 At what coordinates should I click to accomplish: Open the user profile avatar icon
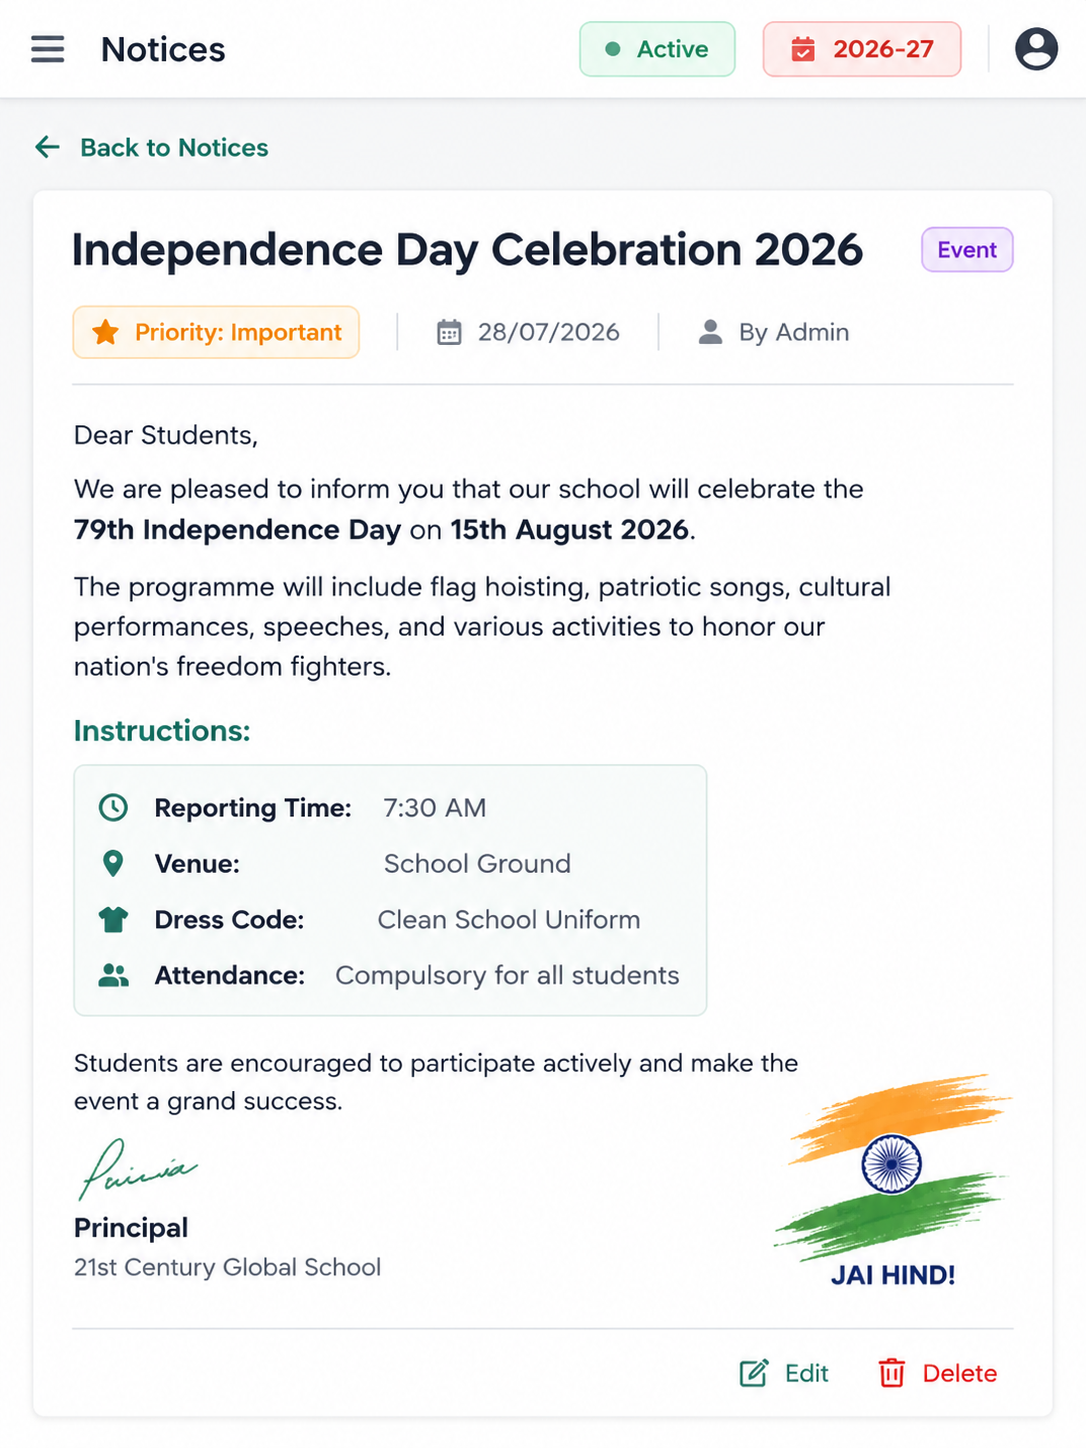coord(1036,49)
